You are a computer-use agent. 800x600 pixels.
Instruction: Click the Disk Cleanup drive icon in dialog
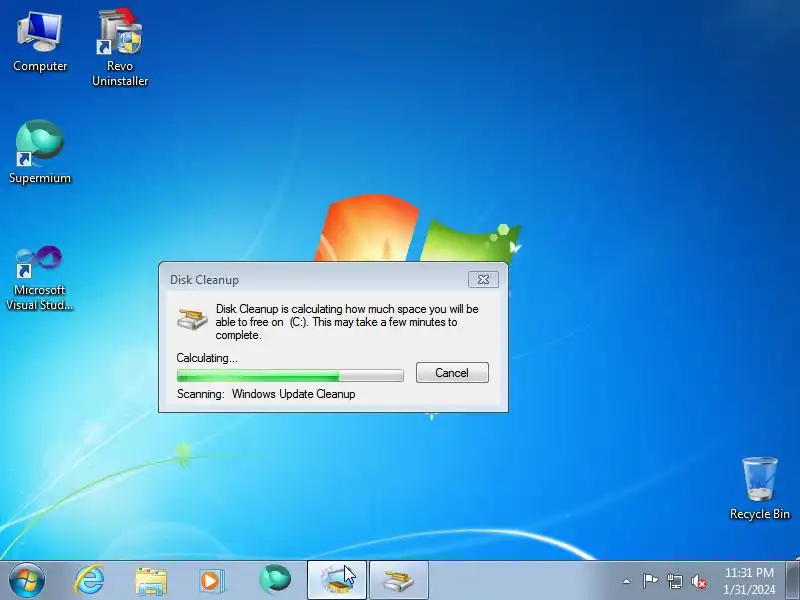[192, 319]
